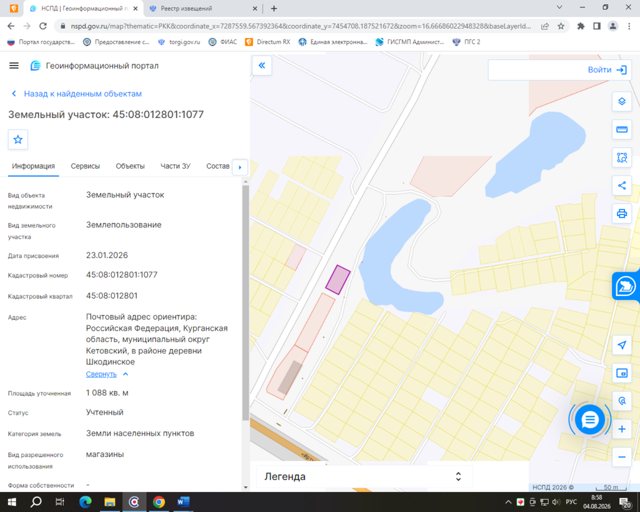Open the torgi.gov.ru bookmark
The width and height of the screenshot is (640, 512).
pyautogui.click(x=179, y=42)
